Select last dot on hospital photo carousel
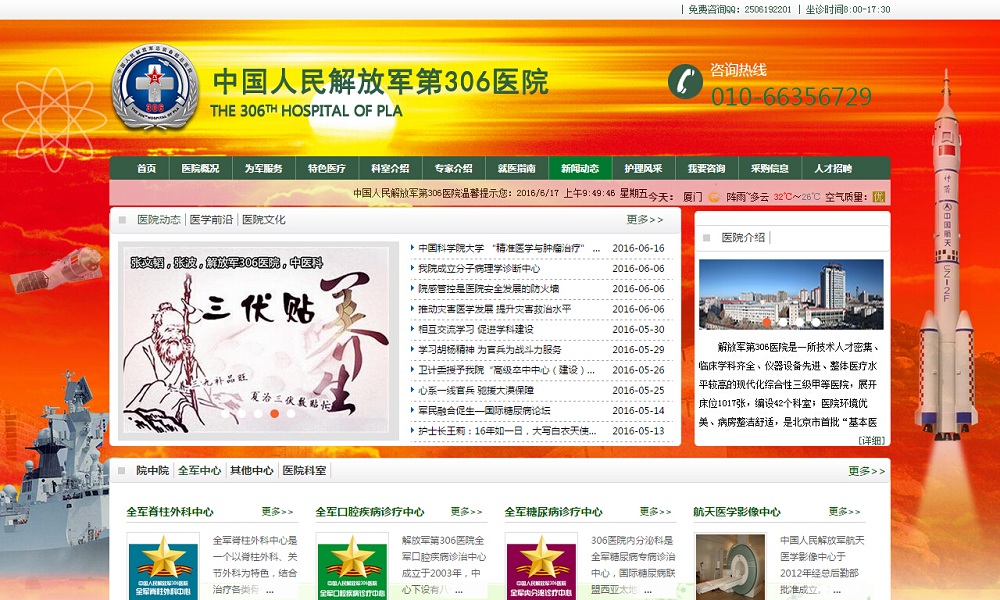This screenshot has width=1000, height=600. (816, 322)
